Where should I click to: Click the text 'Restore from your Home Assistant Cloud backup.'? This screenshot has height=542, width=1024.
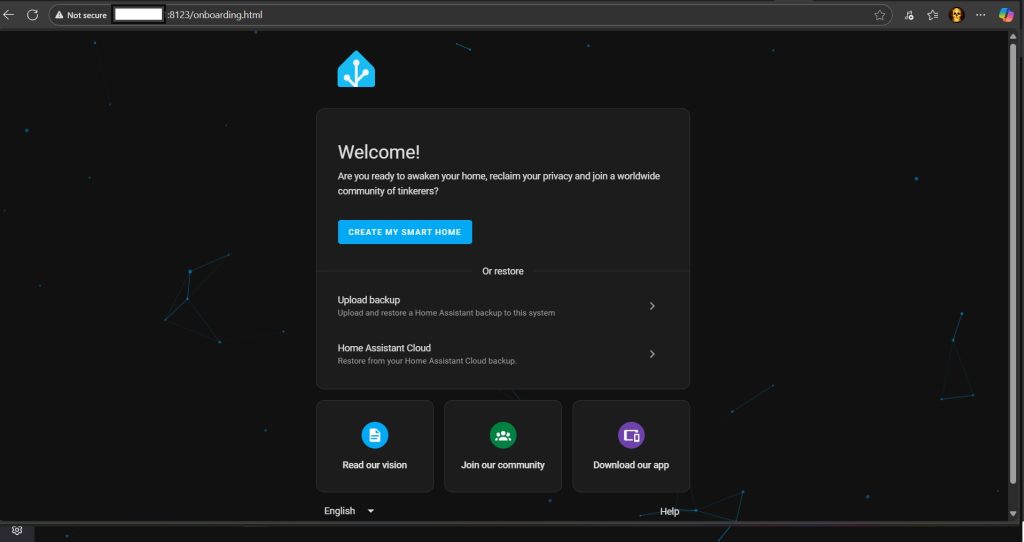tap(427, 361)
